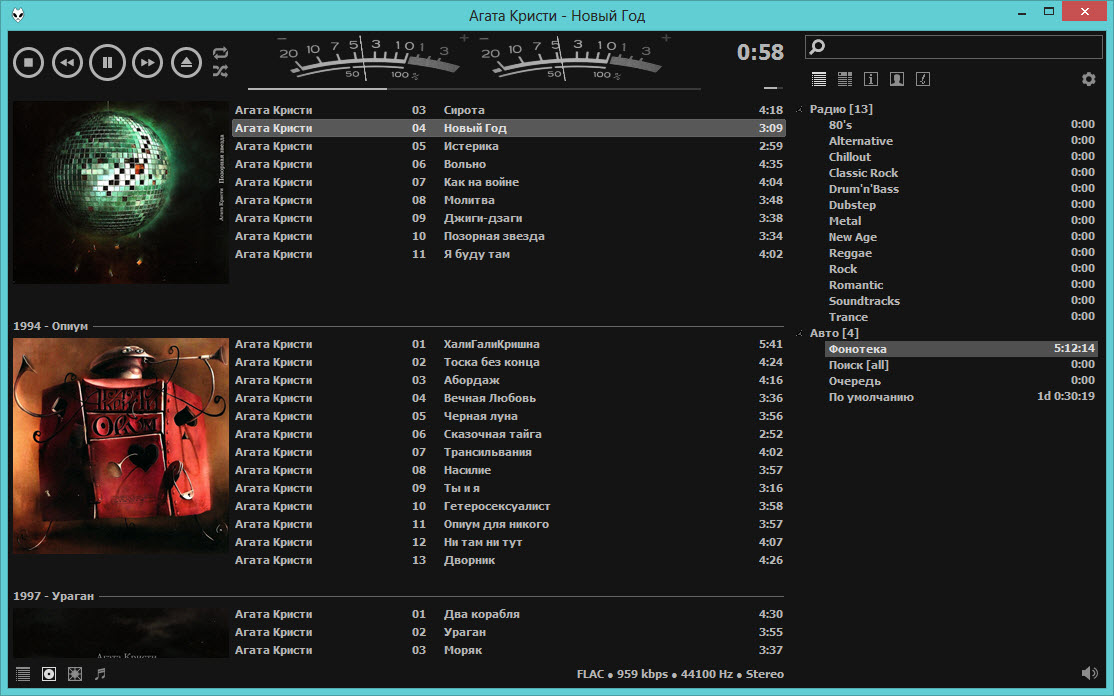Open the lyrics panel icon
The width and height of the screenshot is (1114, 696).
[923, 79]
